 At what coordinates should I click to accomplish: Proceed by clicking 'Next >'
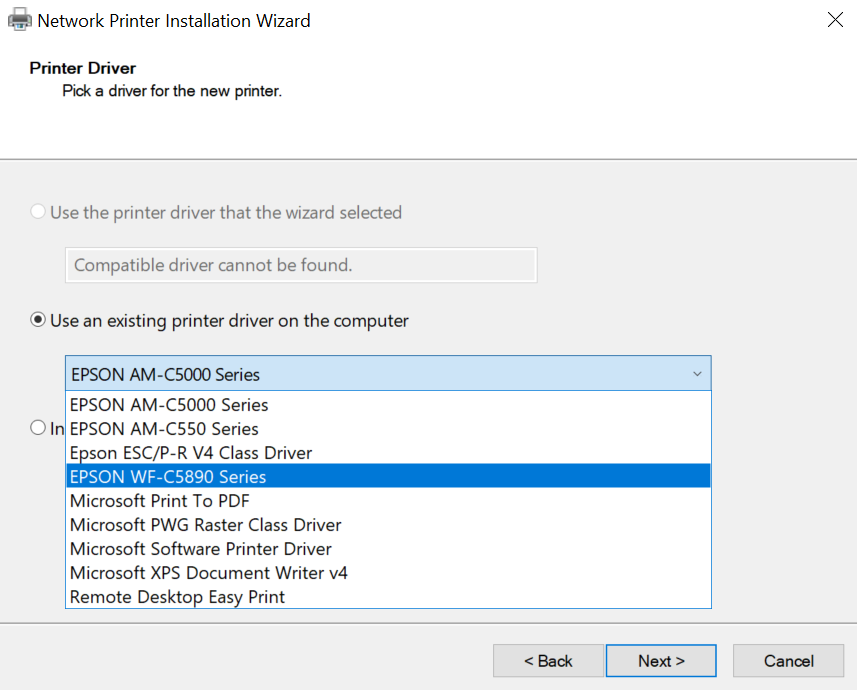click(x=661, y=661)
